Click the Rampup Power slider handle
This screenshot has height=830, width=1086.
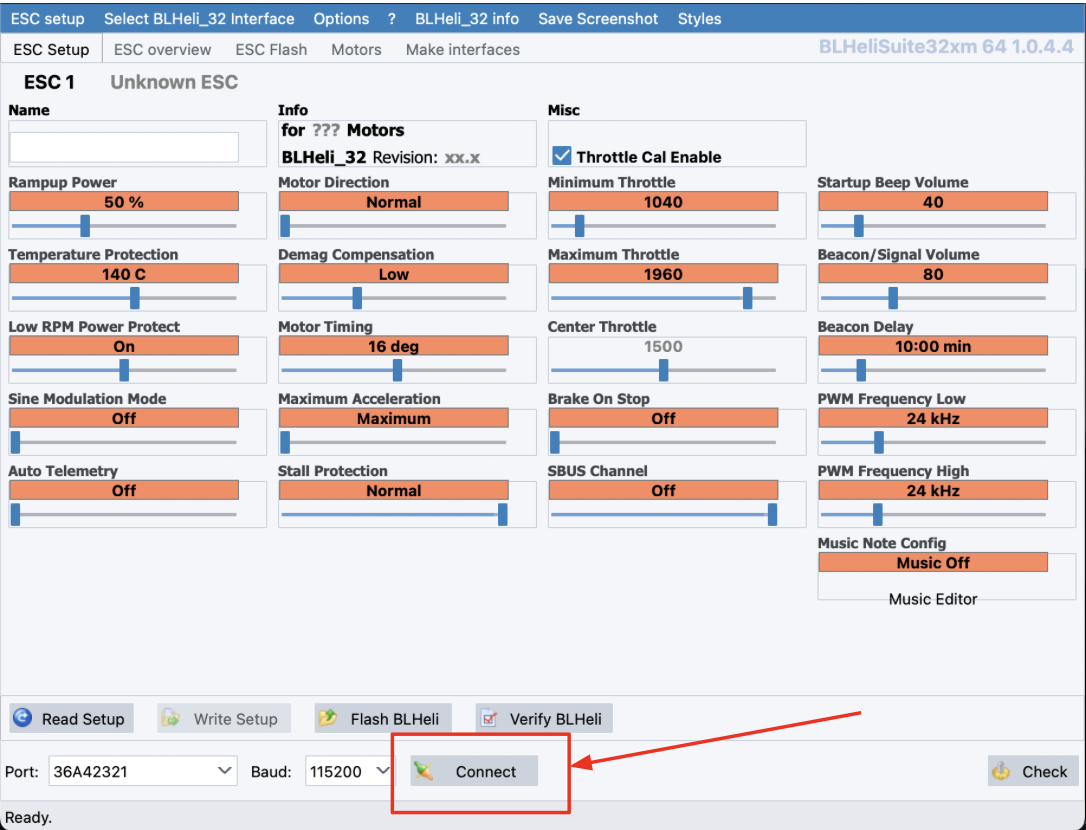pyautogui.click(x=85, y=226)
